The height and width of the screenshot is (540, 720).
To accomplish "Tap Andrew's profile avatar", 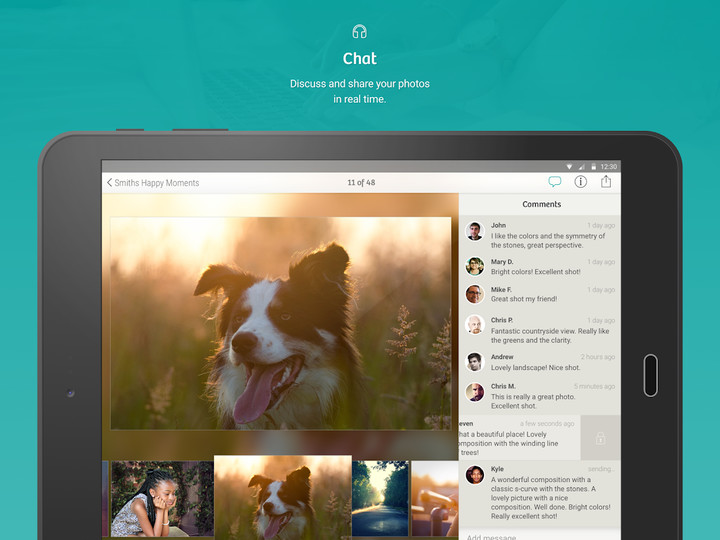I will coord(475,362).
